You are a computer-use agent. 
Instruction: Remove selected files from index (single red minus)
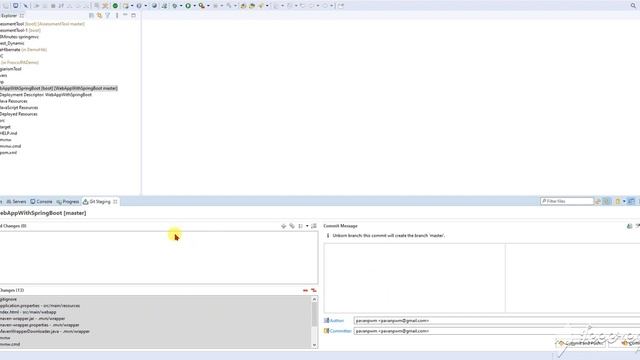point(305,290)
